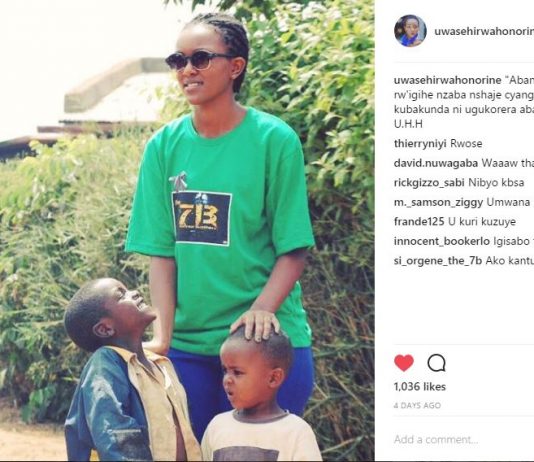Viewport: 534px width, 462px height.
Task: Click the uwasehirwahonorine name in the caption
Action: click(x=447, y=80)
